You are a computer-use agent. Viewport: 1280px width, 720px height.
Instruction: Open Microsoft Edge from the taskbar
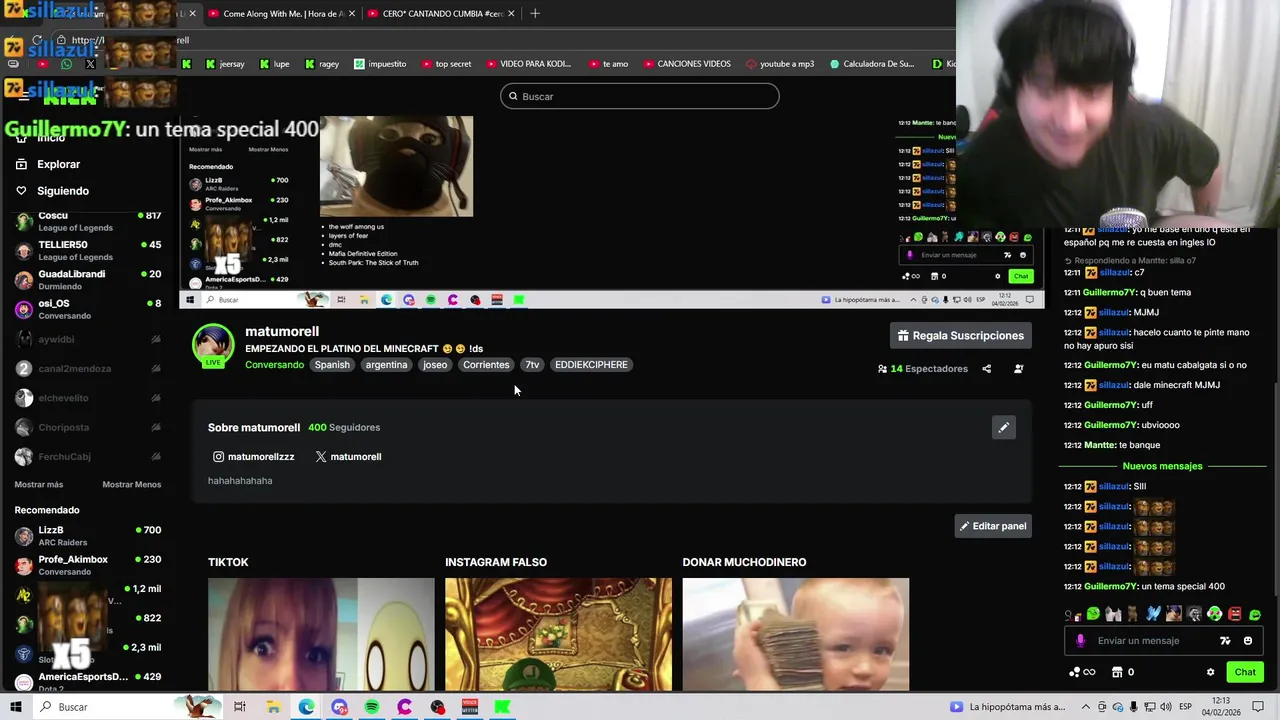tap(306, 707)
